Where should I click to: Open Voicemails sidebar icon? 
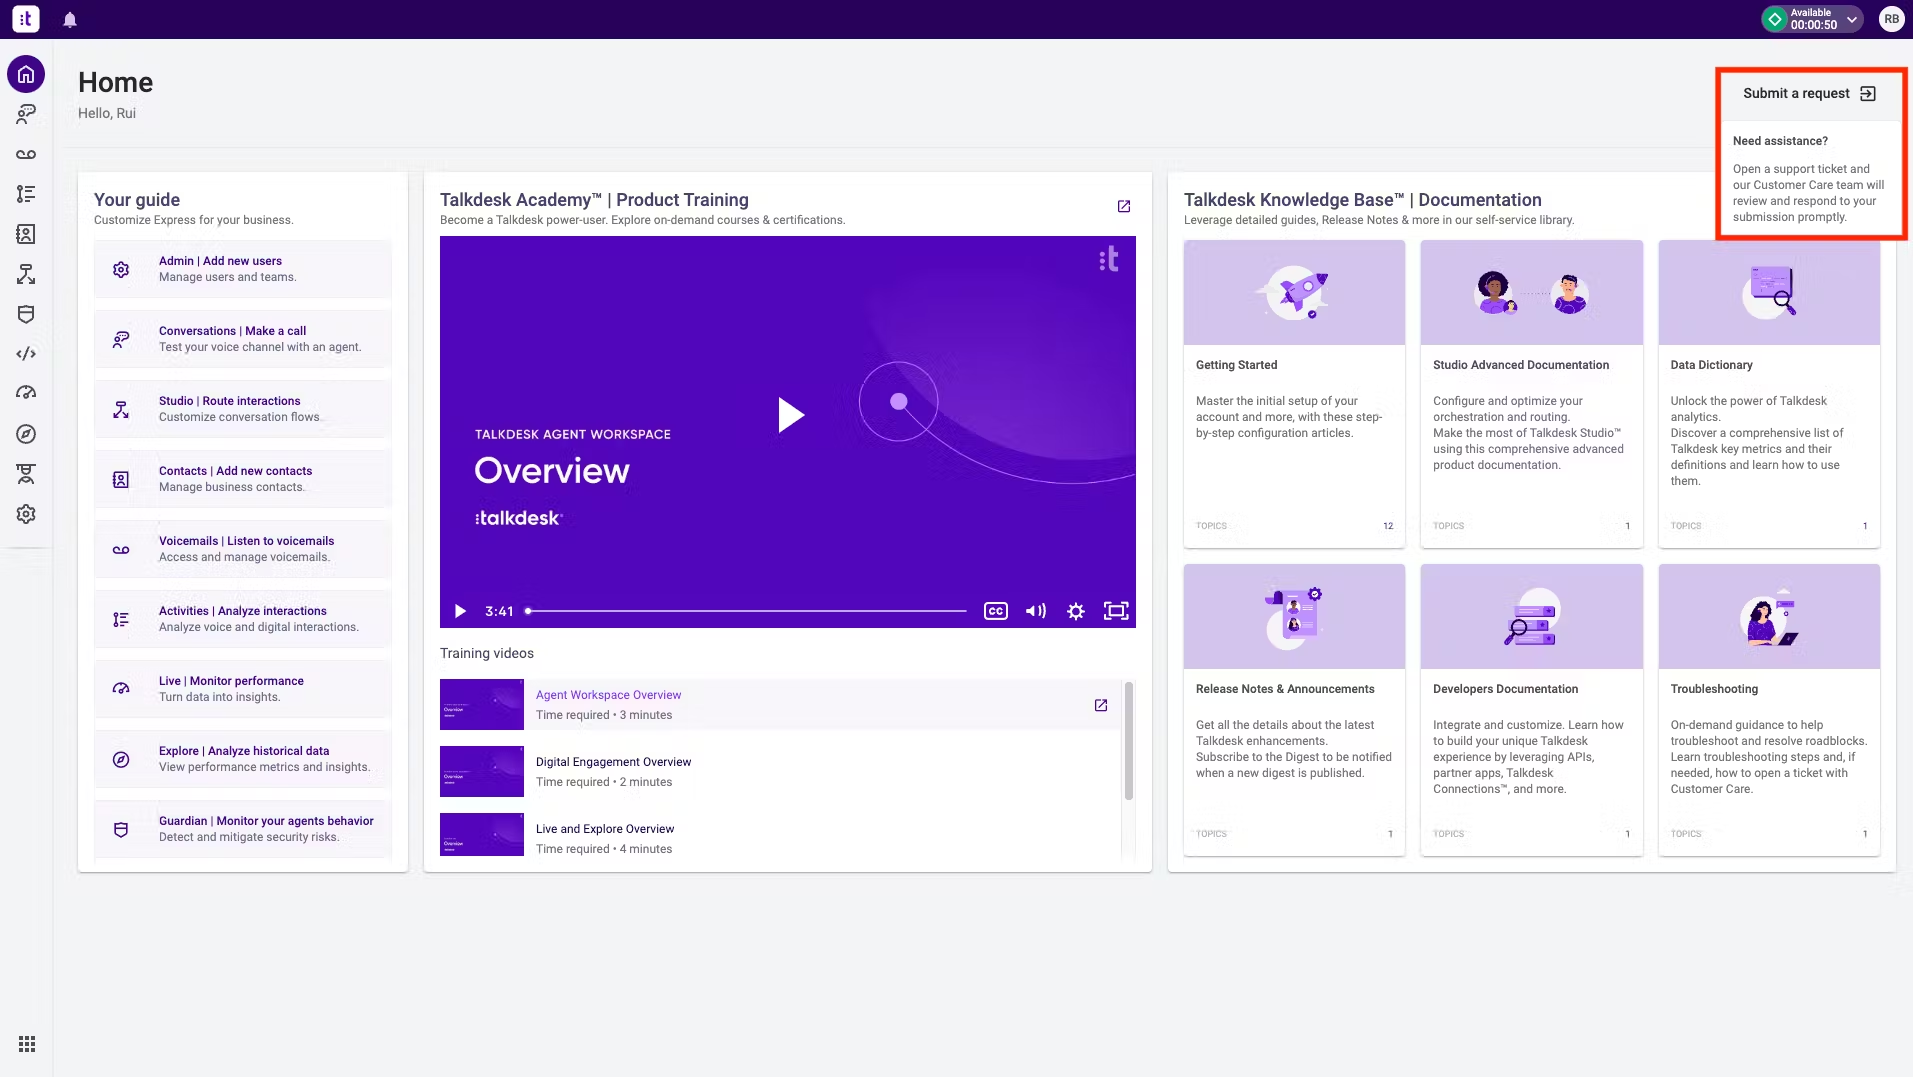pyautogui.click(x=26, y=154)
